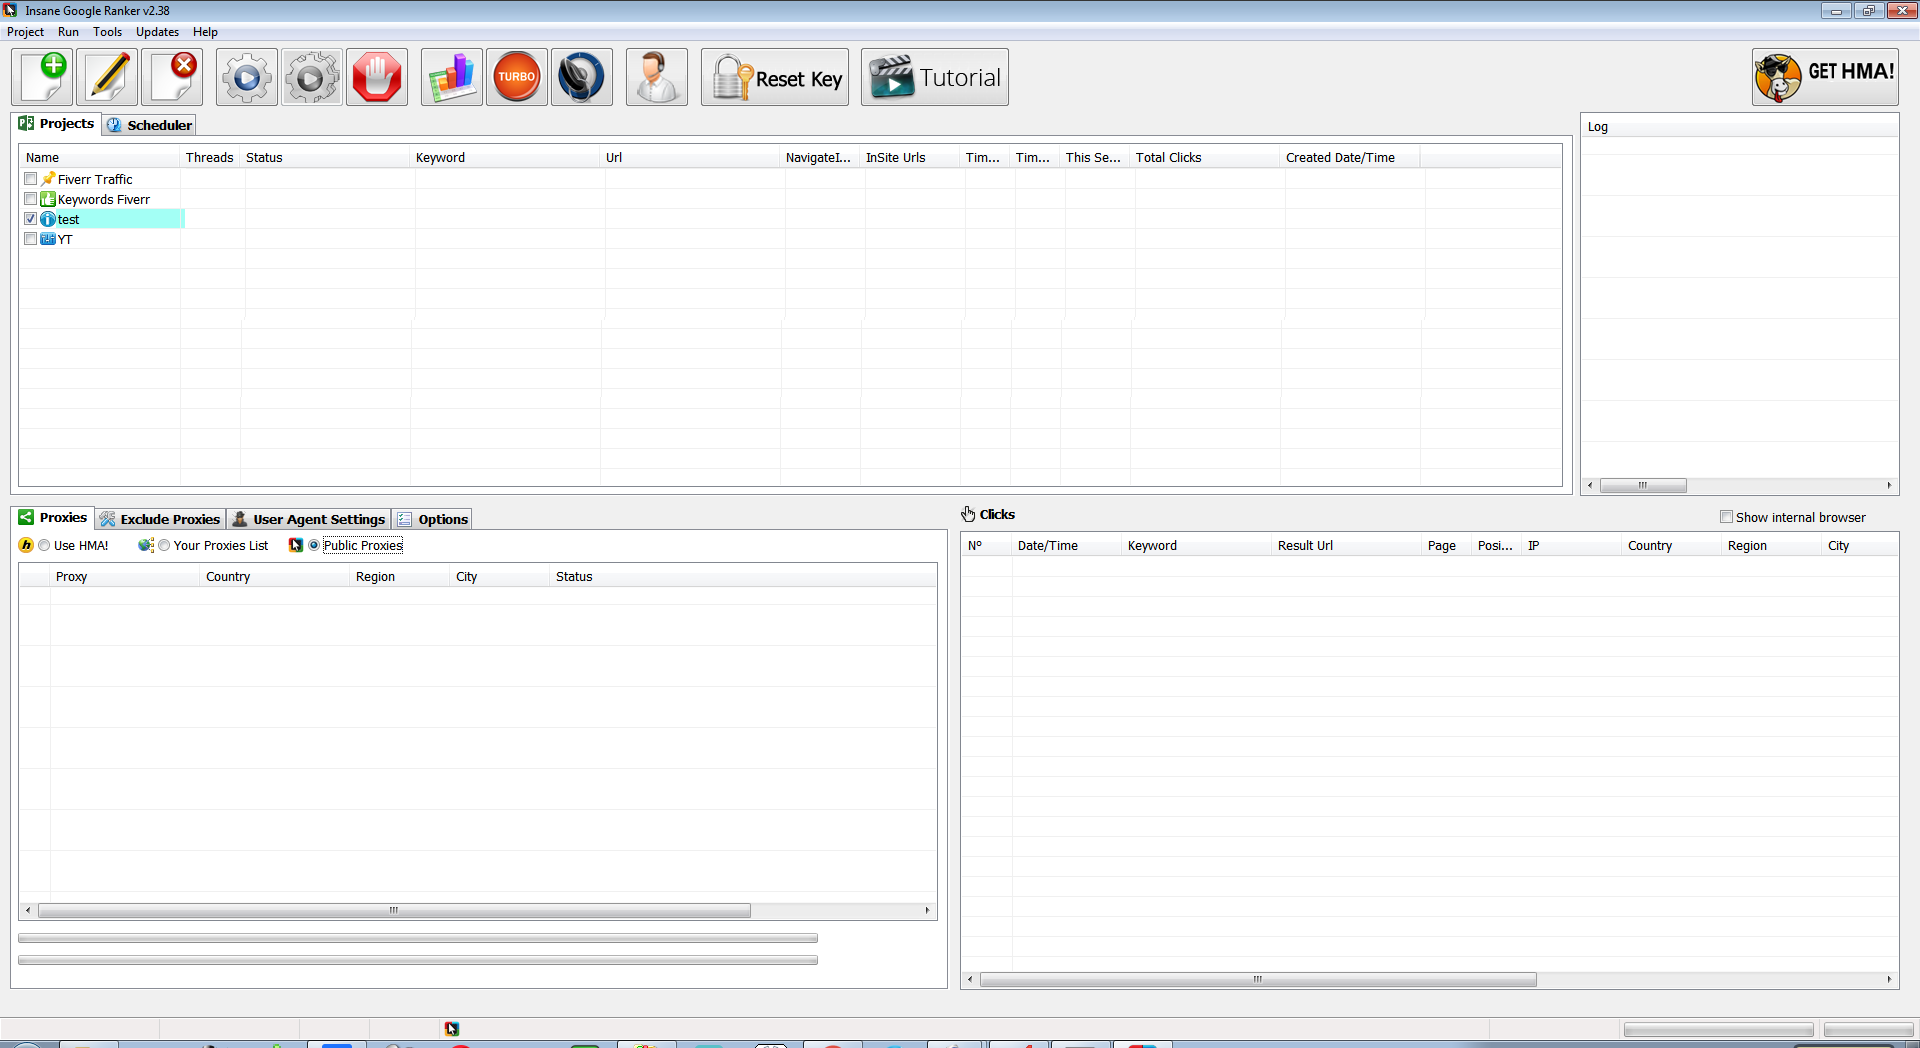Stop the running projects

377,77
